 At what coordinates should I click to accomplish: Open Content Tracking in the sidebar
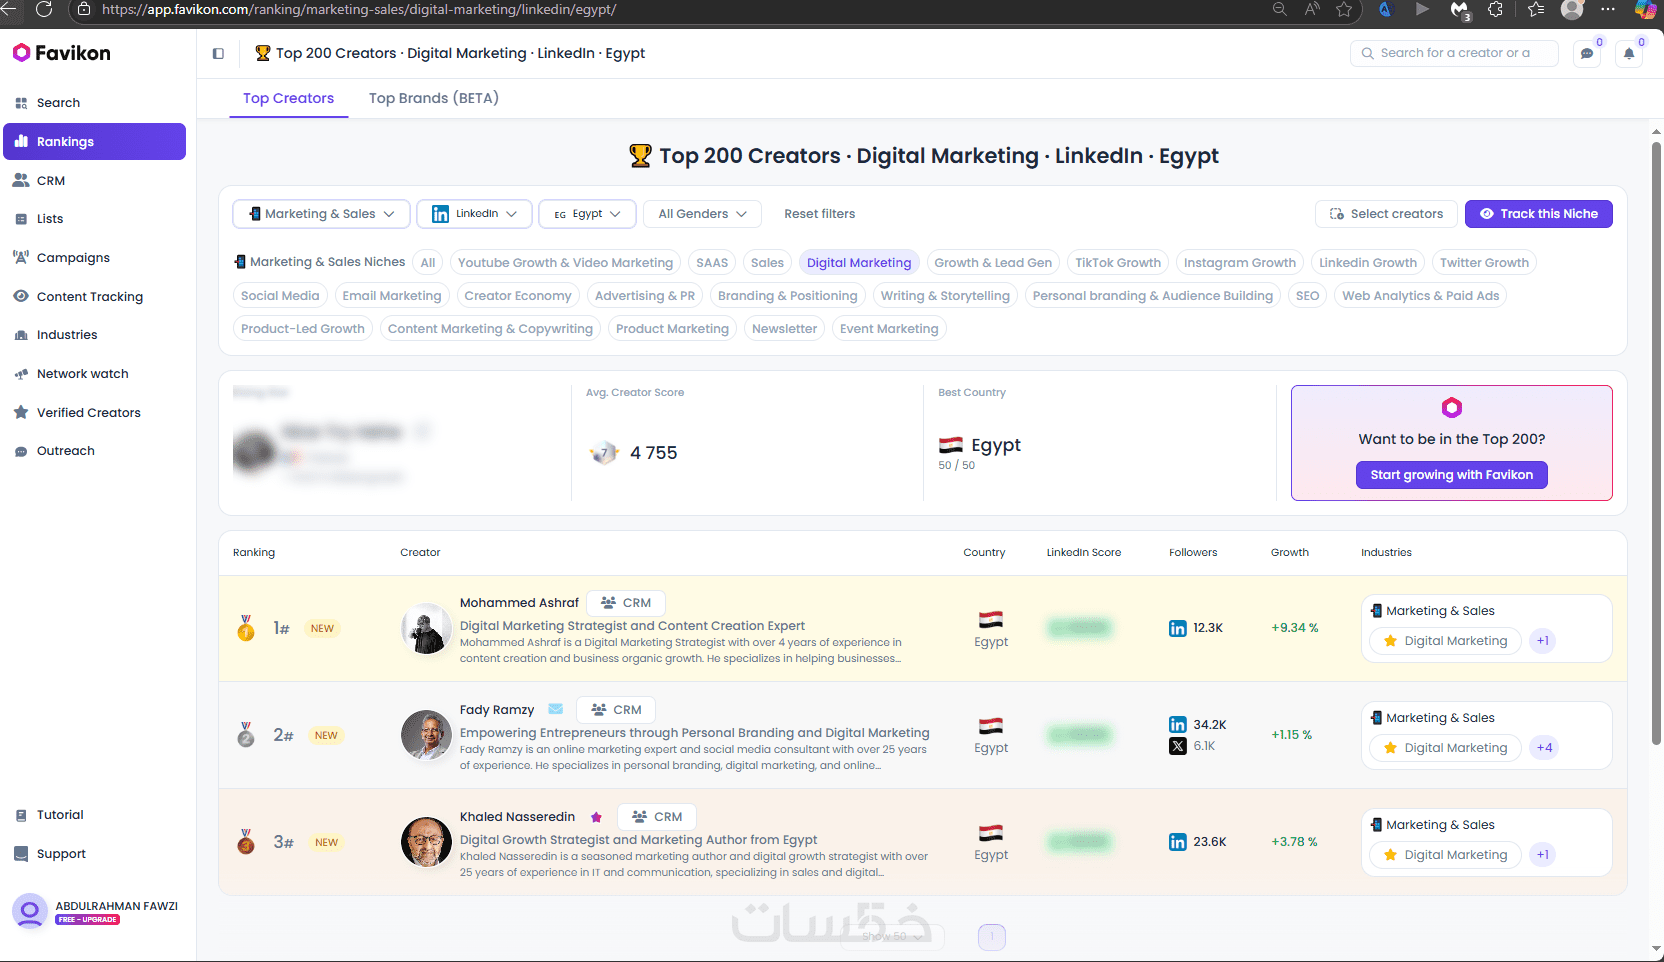(94, 297)
